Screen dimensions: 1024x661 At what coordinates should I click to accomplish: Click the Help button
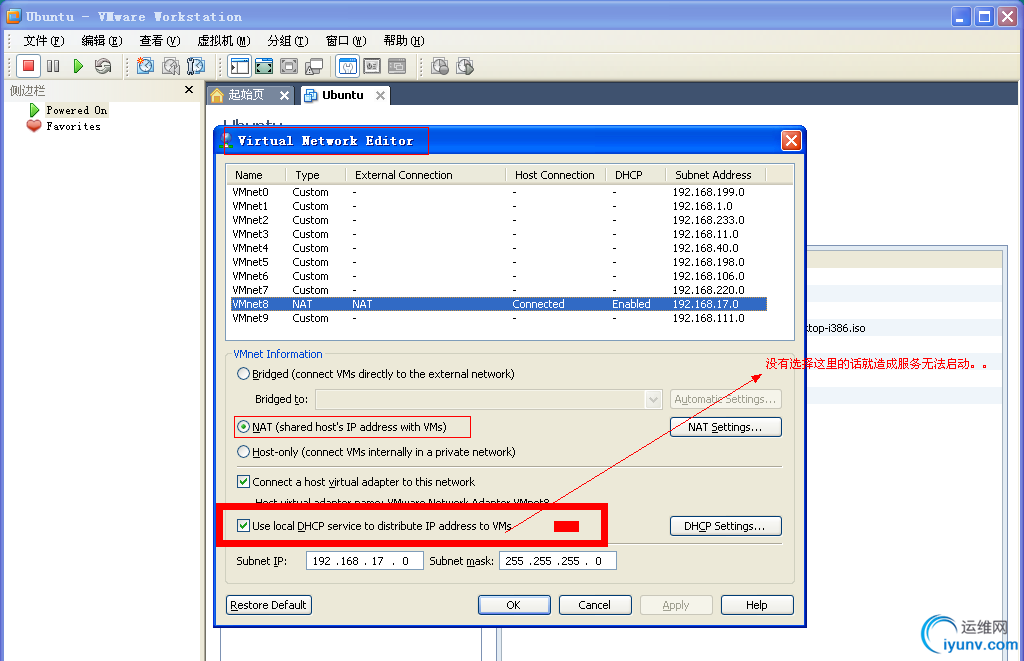(x=757, y=605)
